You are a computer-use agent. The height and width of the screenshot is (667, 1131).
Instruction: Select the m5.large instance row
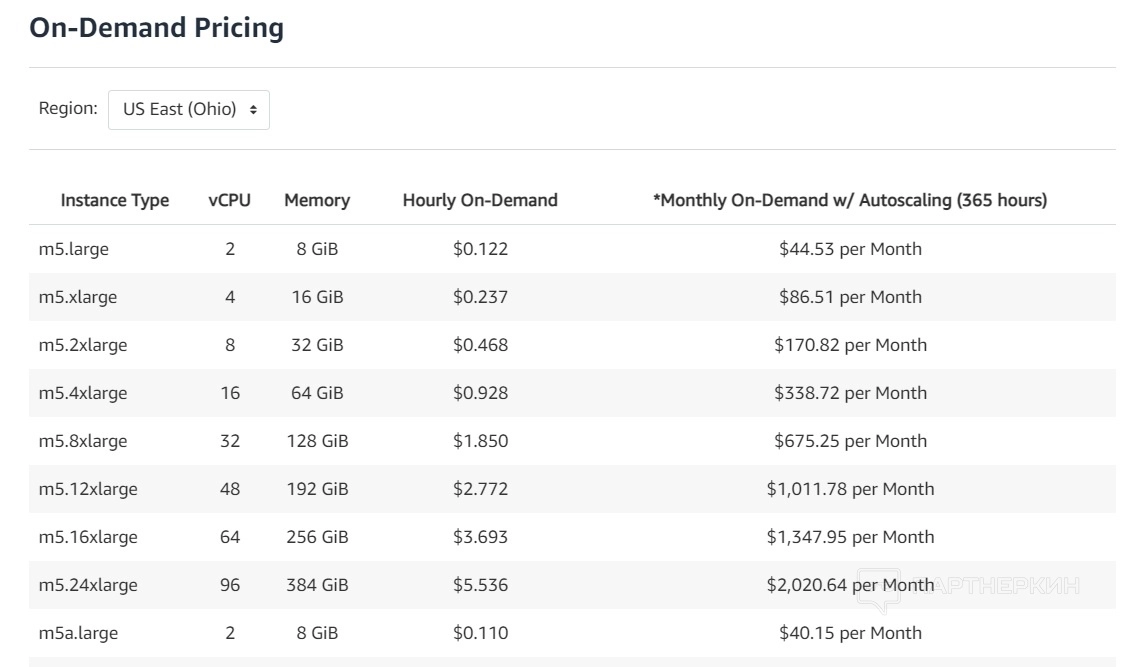(74, 249)
